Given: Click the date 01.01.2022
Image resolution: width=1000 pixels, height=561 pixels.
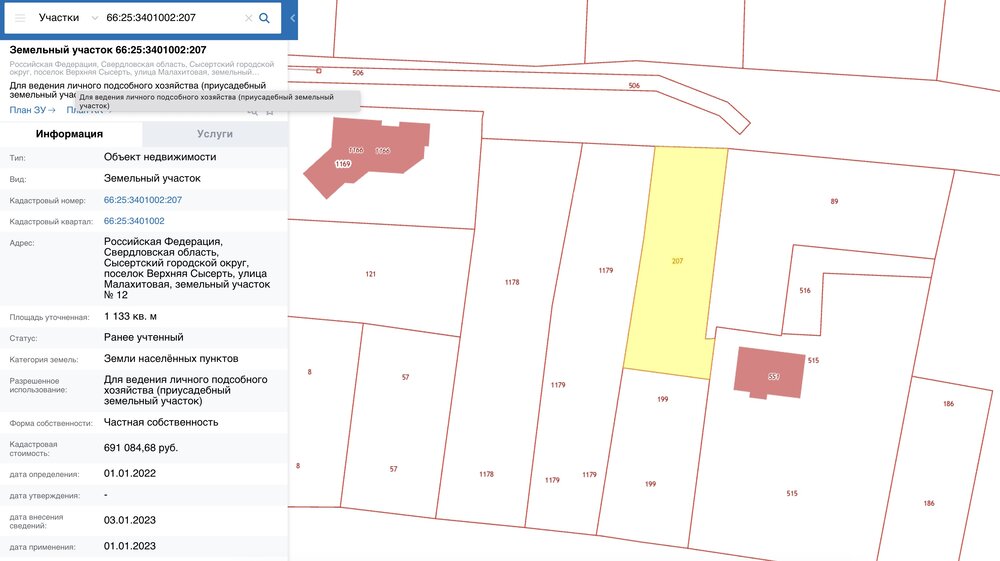Looking at the screenshot, I should pyautogui.click(x=129, y=473).
